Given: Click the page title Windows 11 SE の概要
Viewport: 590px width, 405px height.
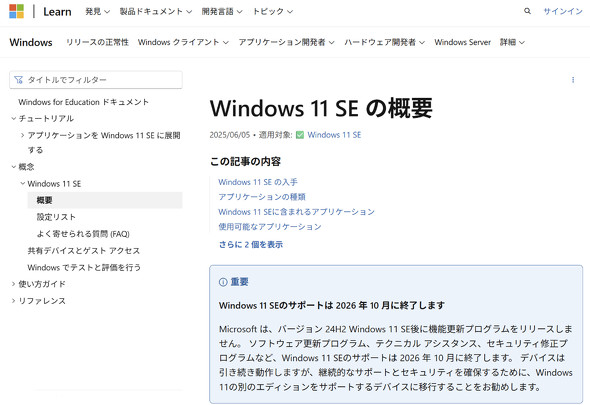Looking at the screenshot, I should 321,108.
